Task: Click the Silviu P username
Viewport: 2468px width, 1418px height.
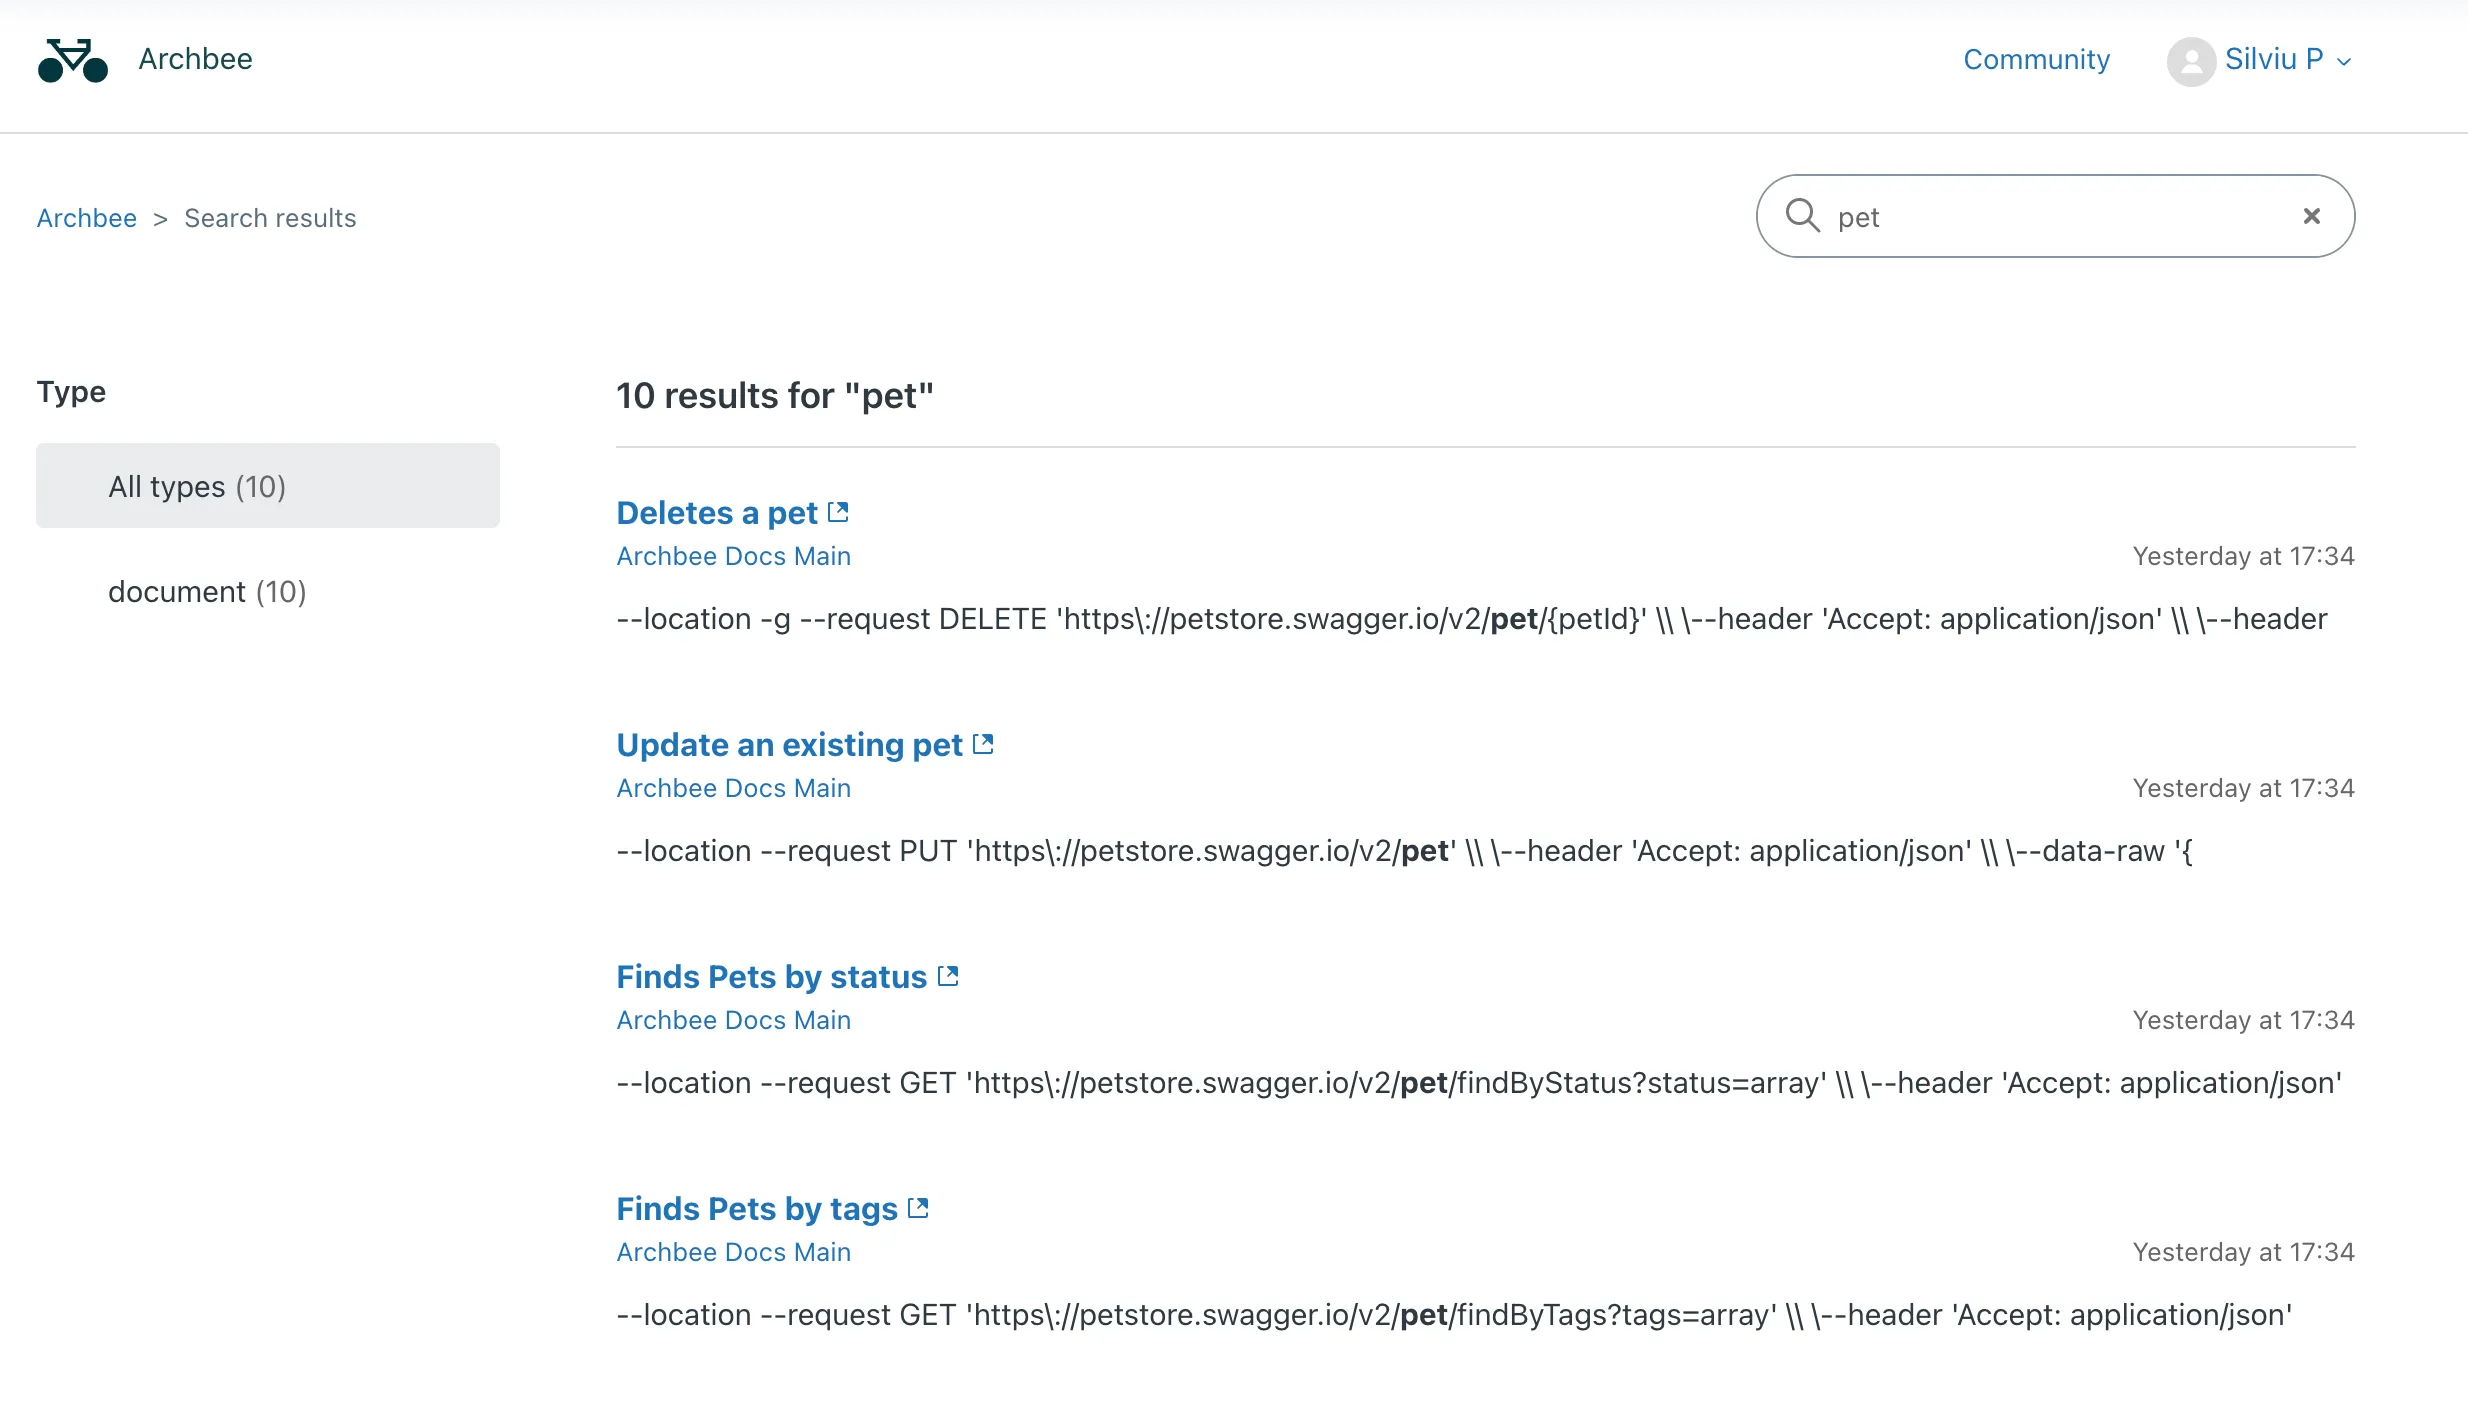Action: [x=2274, y=60]
